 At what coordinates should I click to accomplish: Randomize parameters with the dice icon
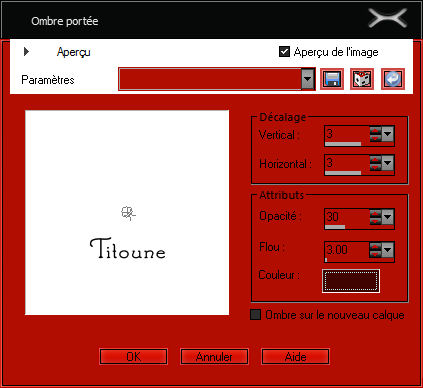pyautogui.click(x=362, y=79)
